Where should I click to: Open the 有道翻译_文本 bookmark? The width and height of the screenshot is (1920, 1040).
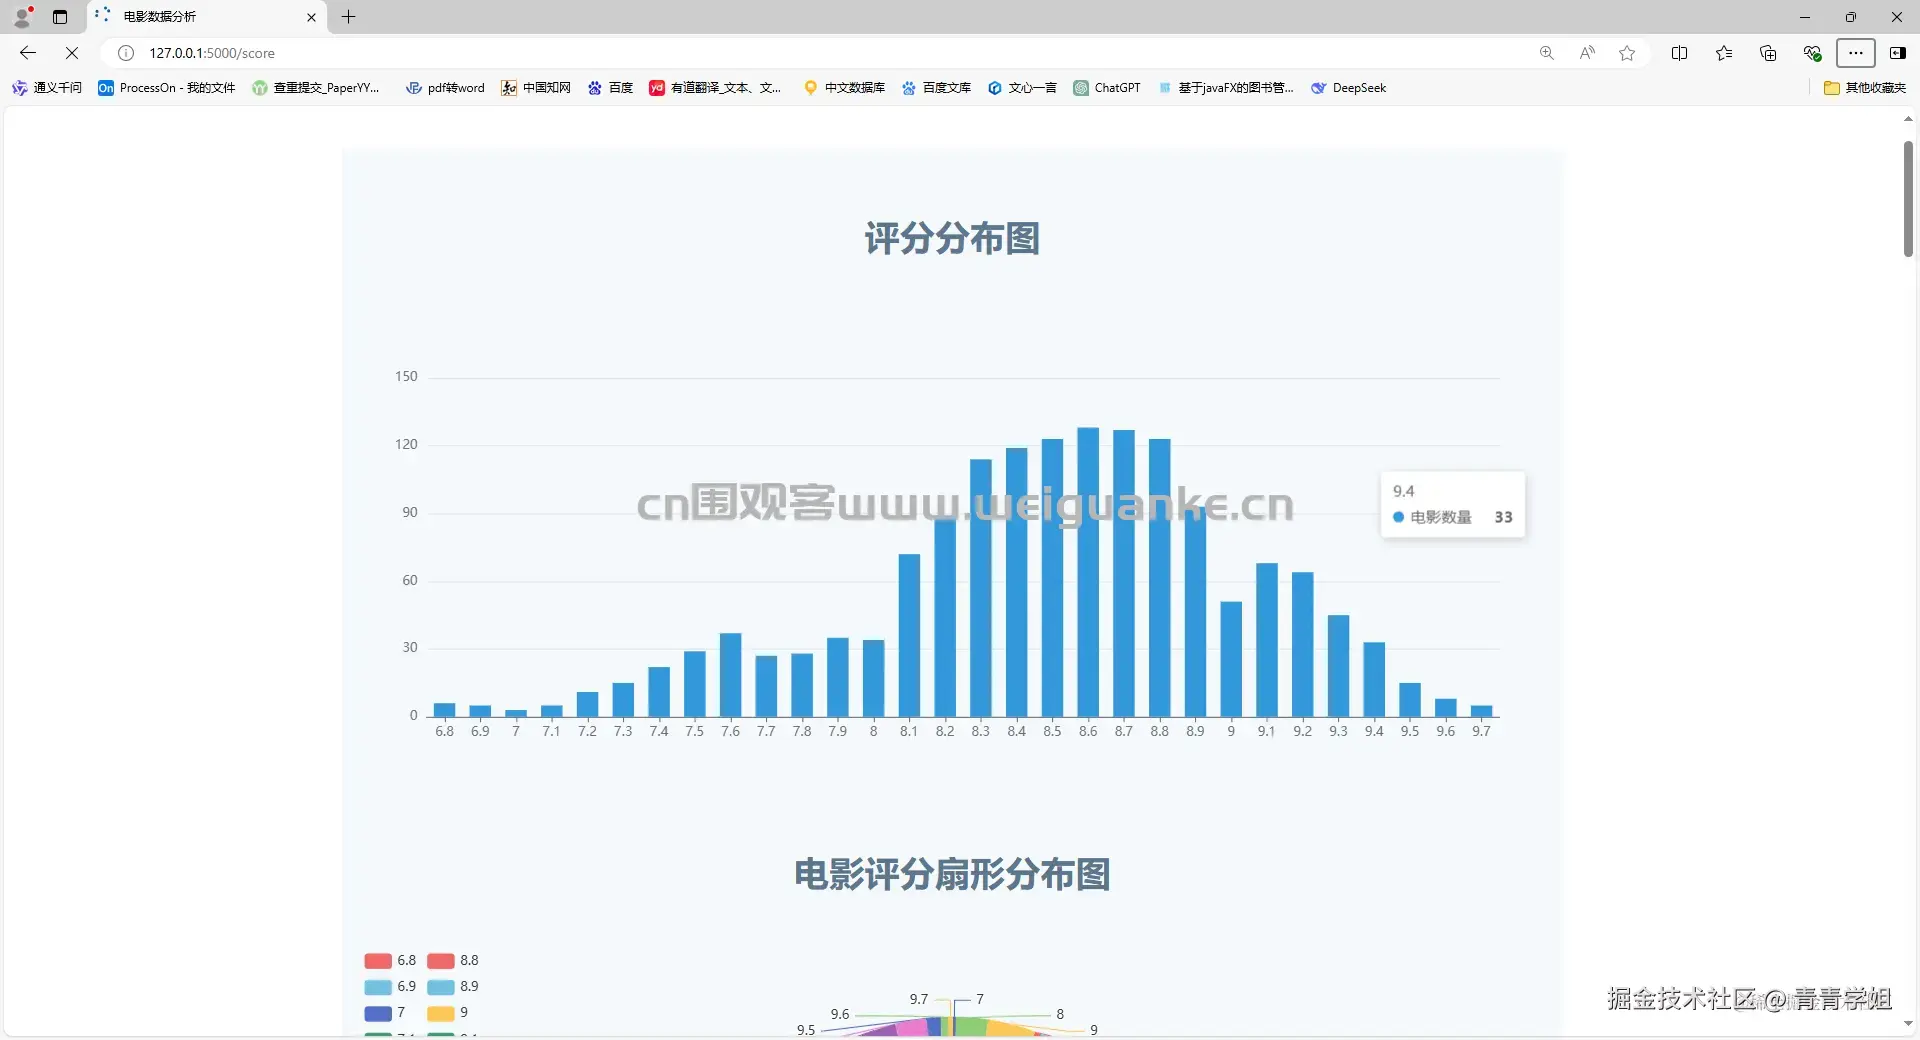pos(715,88)
